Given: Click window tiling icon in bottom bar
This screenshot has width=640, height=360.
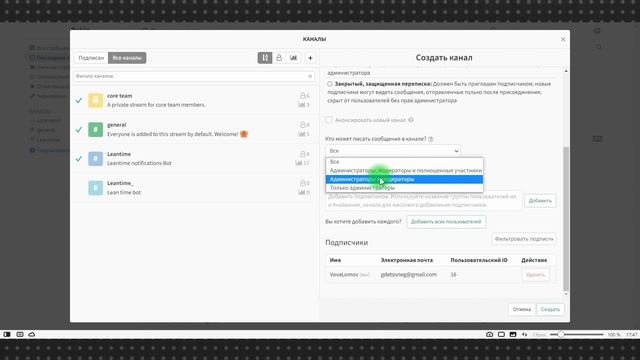Looking at the screenshot, I should (501, 334).
